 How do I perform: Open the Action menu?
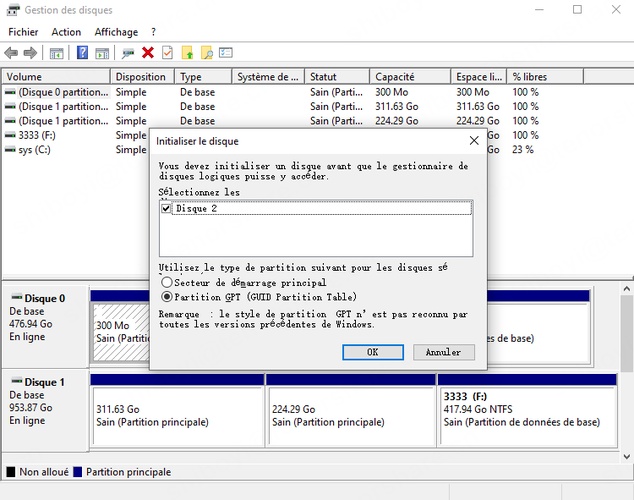click(66, 32)
